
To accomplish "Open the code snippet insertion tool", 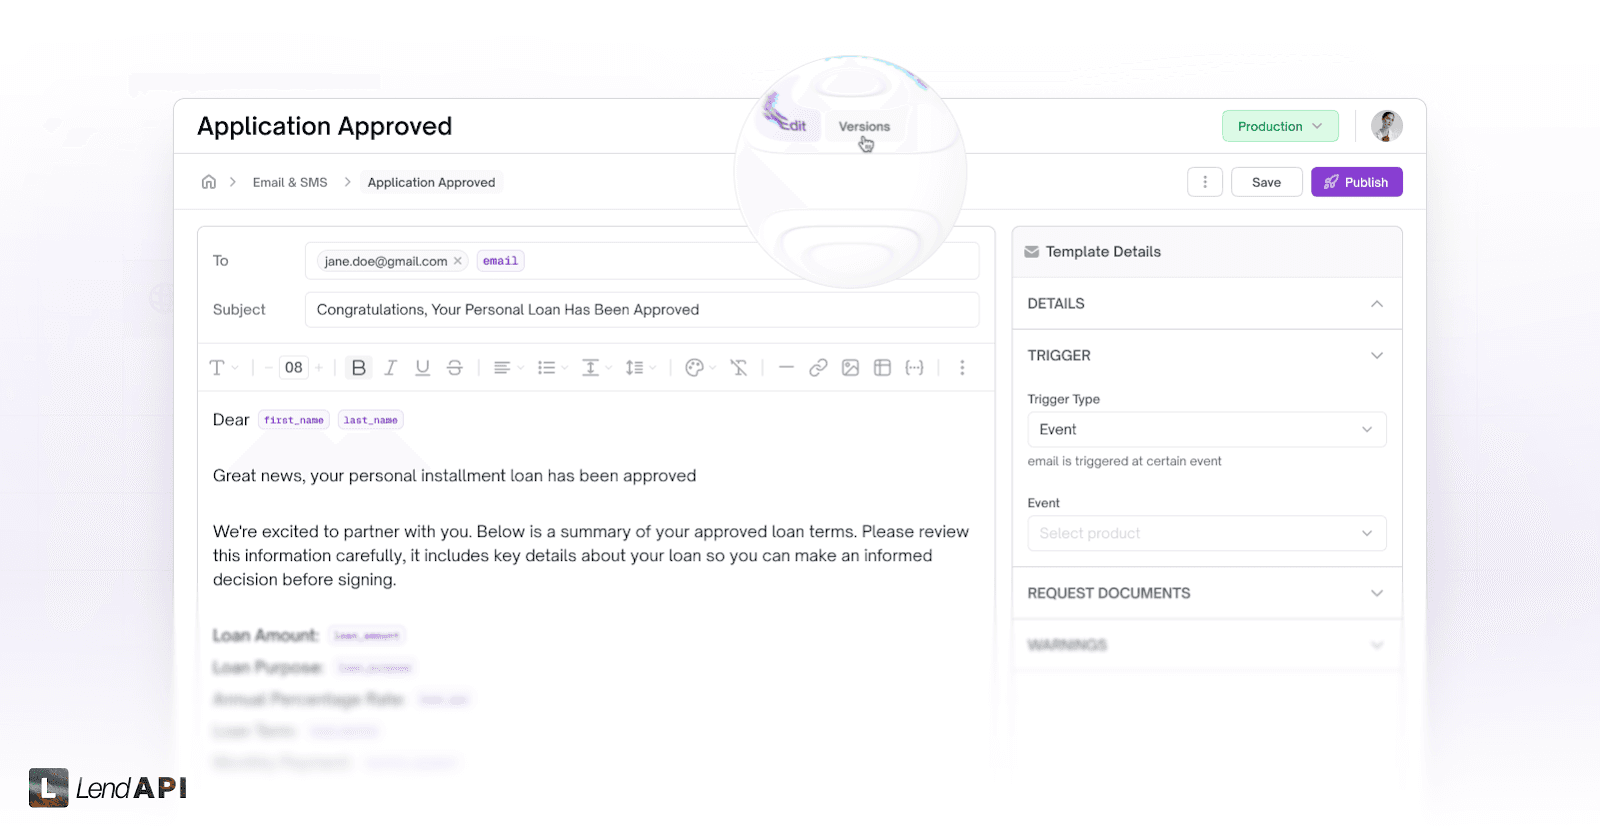I will pyautogui.click(x=914, y=367).
